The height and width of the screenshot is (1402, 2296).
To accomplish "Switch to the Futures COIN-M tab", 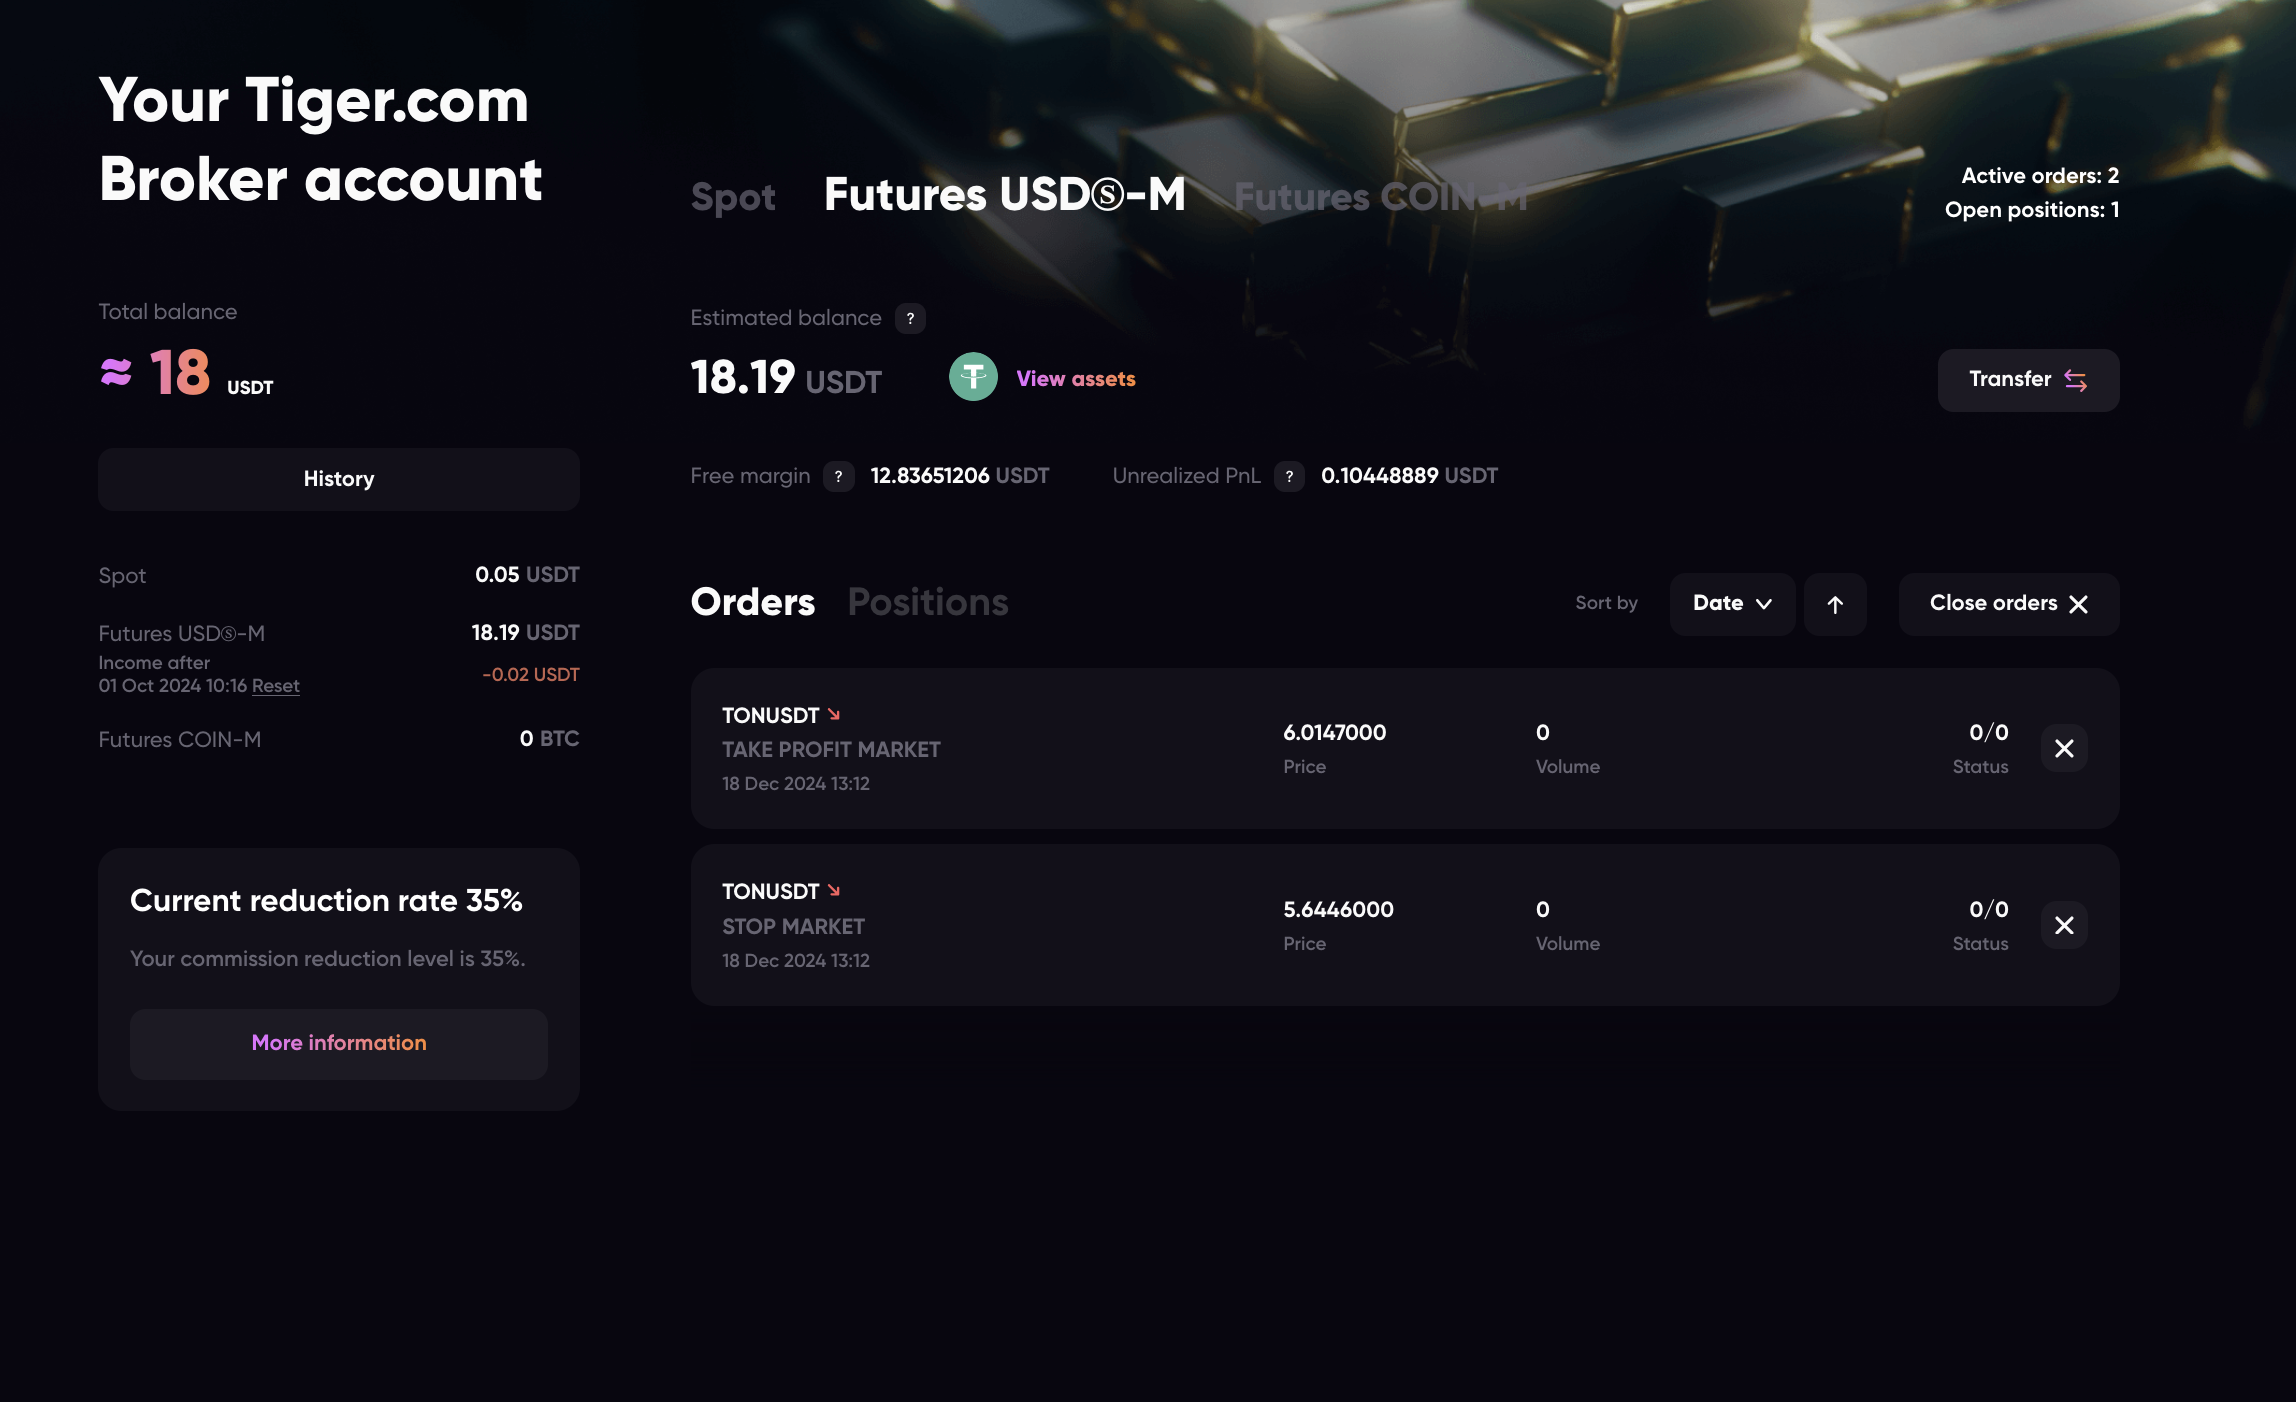I will click(1380, 197).
